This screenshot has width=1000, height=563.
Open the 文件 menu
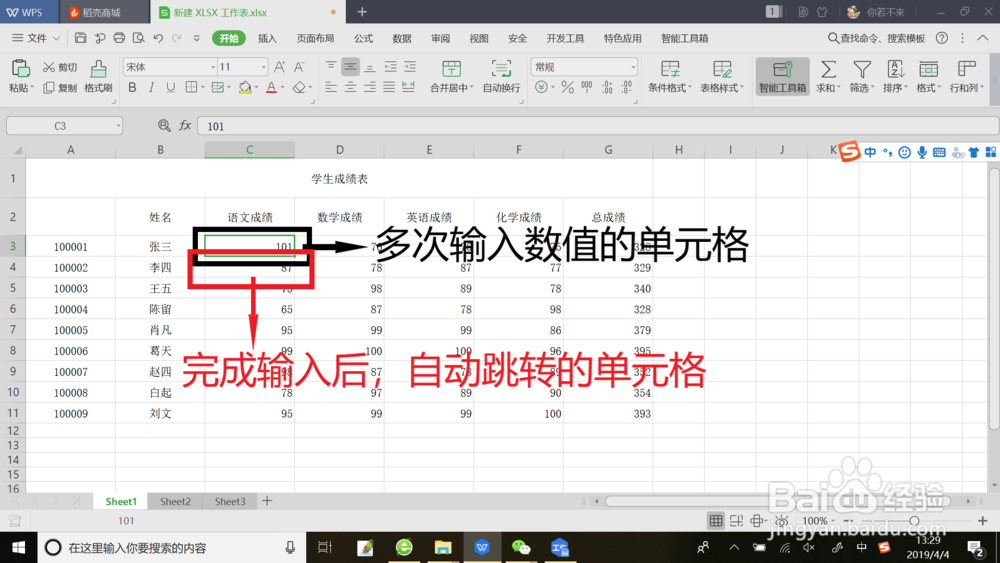pos(36,38)
